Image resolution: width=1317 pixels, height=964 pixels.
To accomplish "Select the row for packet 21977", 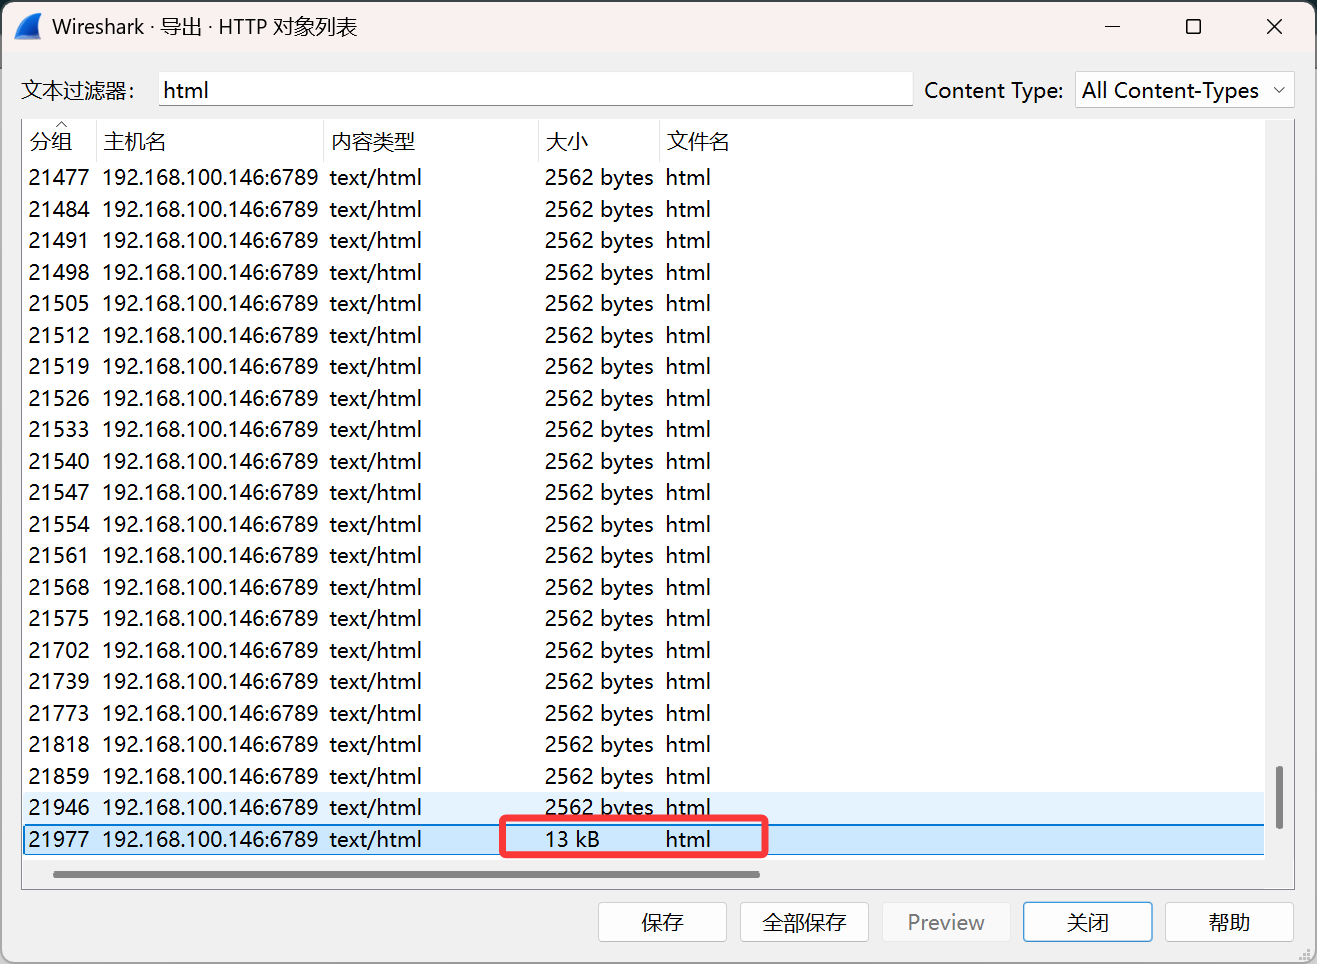I will click(643, 839).
